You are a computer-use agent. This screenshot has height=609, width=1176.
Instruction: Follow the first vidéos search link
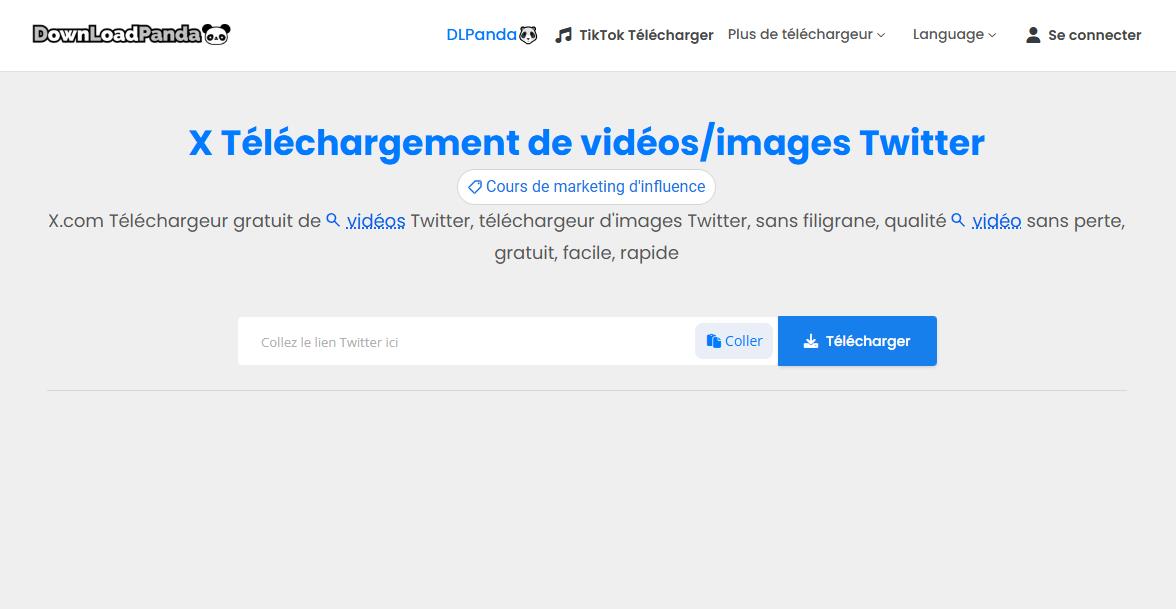tap(376, 221)
